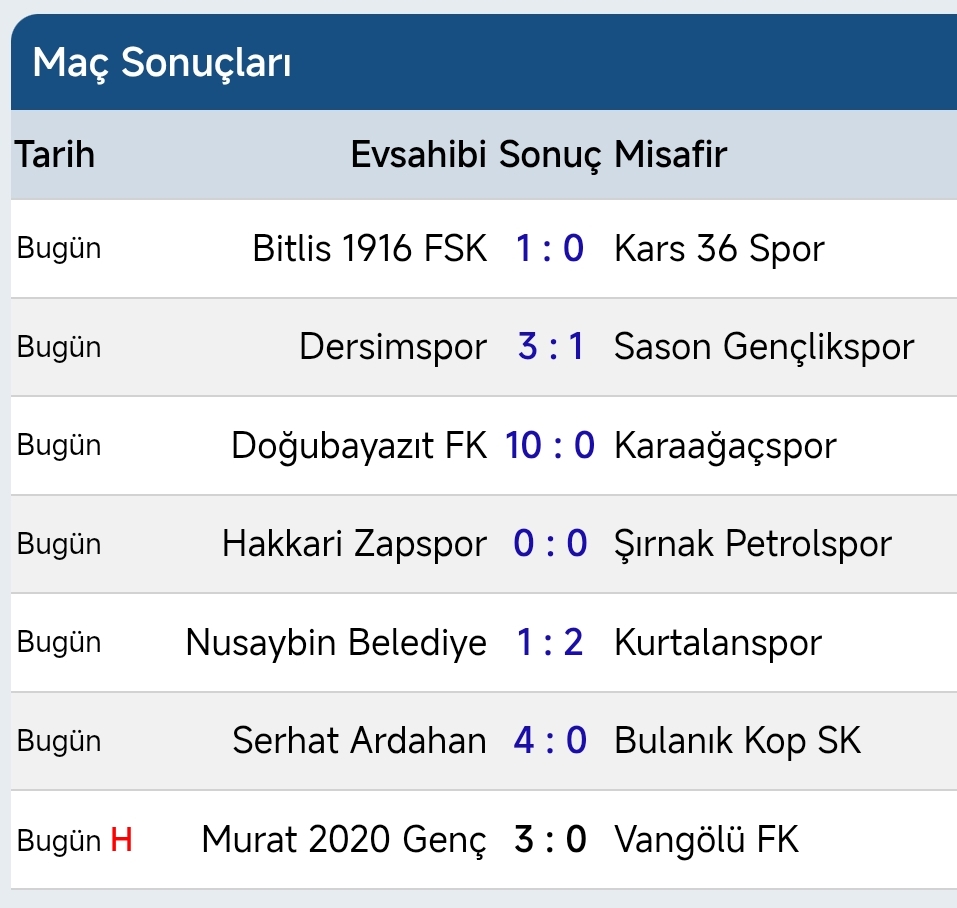Open the Doğubayazıt FK team page
957x908 pixels.
359,445
